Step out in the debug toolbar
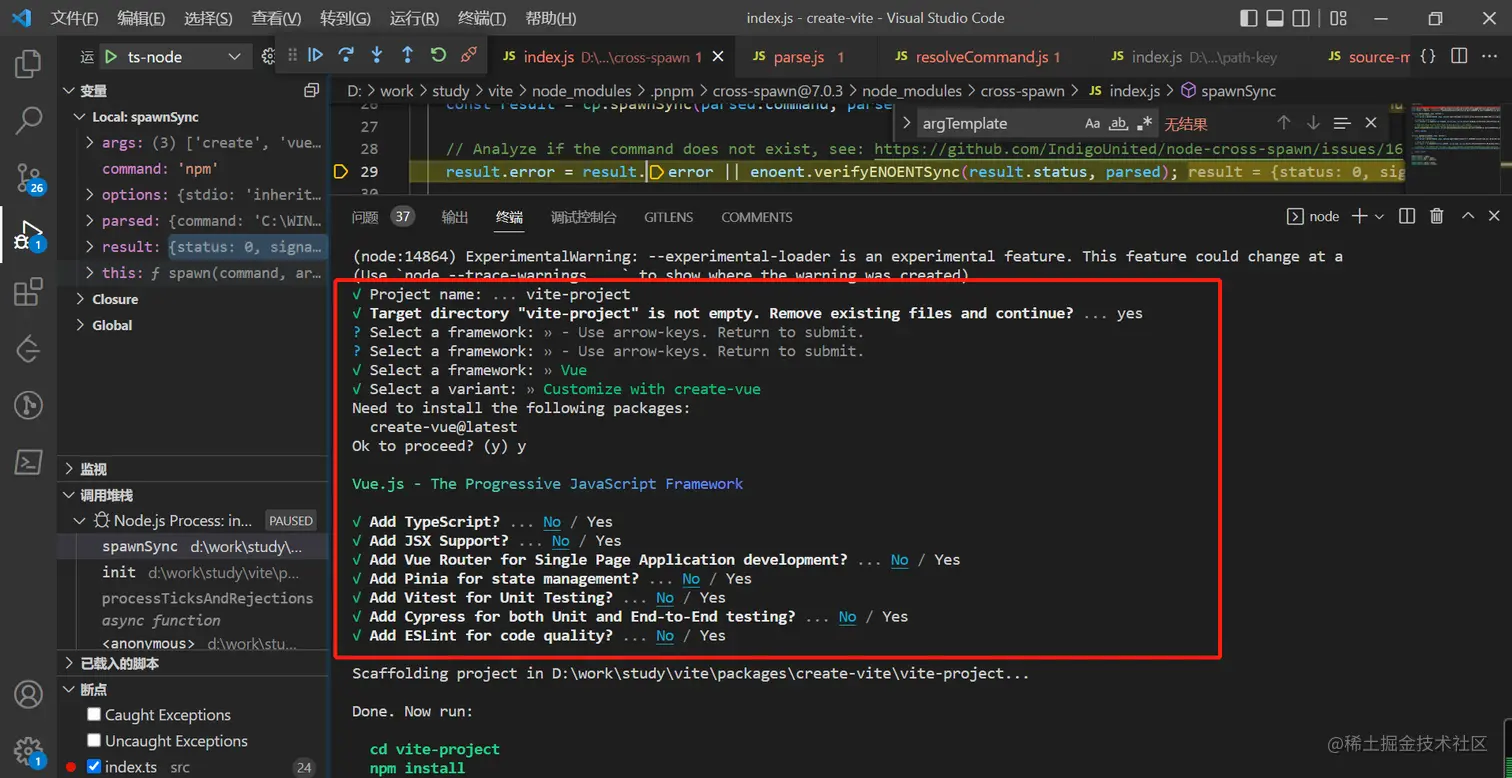The height and width of the screenshot is (778, 1512). [x=407, y=55]
